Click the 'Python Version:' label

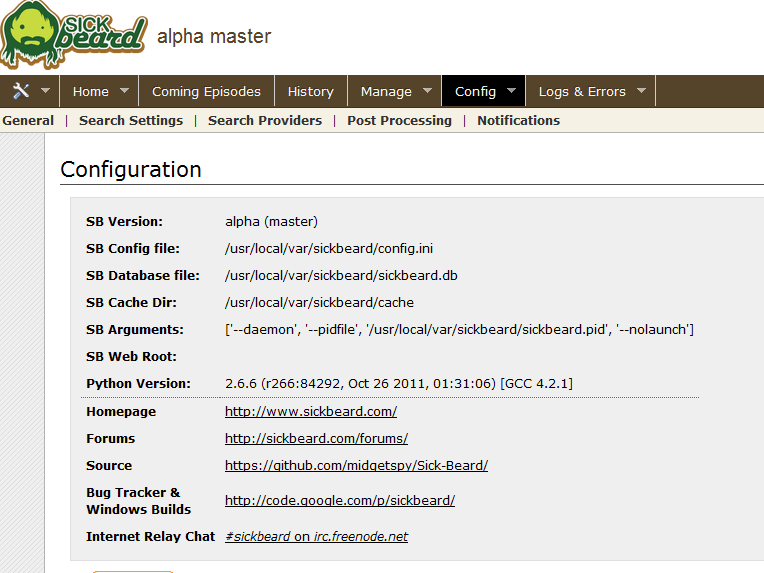138,384
